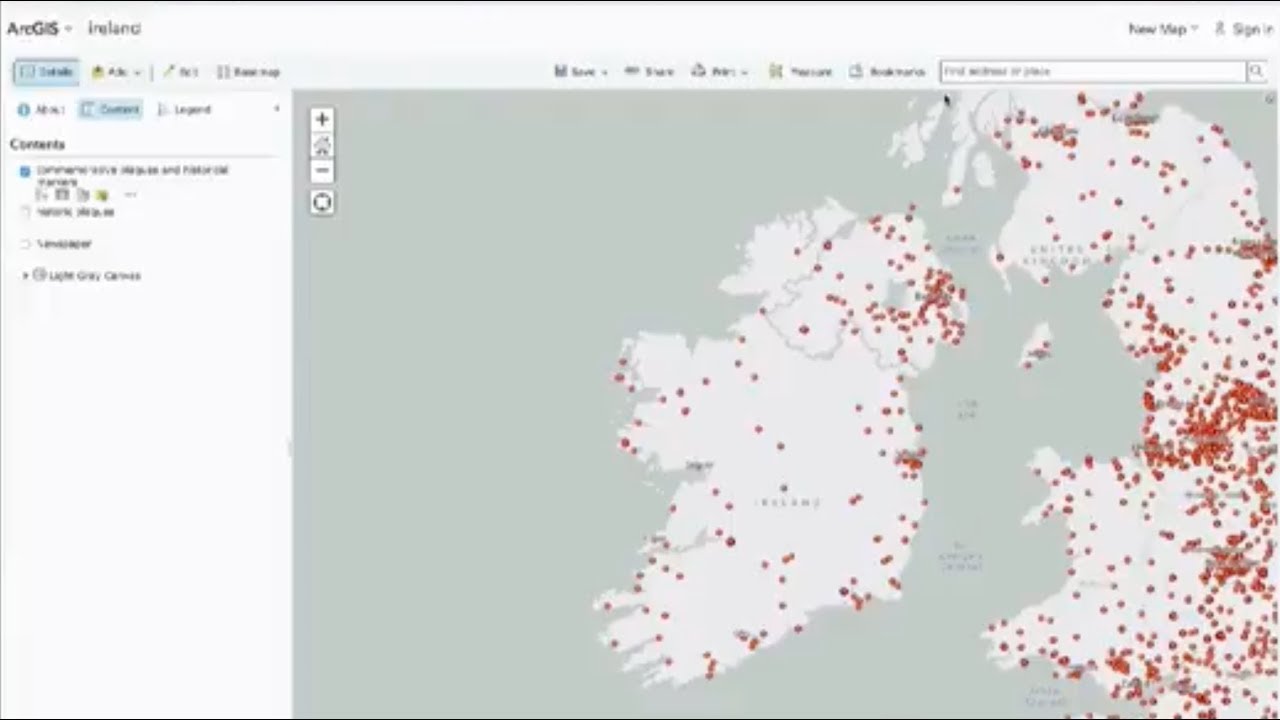The height and width of the screenshot is (720, 1280).
Task: Click change style icon under Commemorative plaques
Action: 82,194
